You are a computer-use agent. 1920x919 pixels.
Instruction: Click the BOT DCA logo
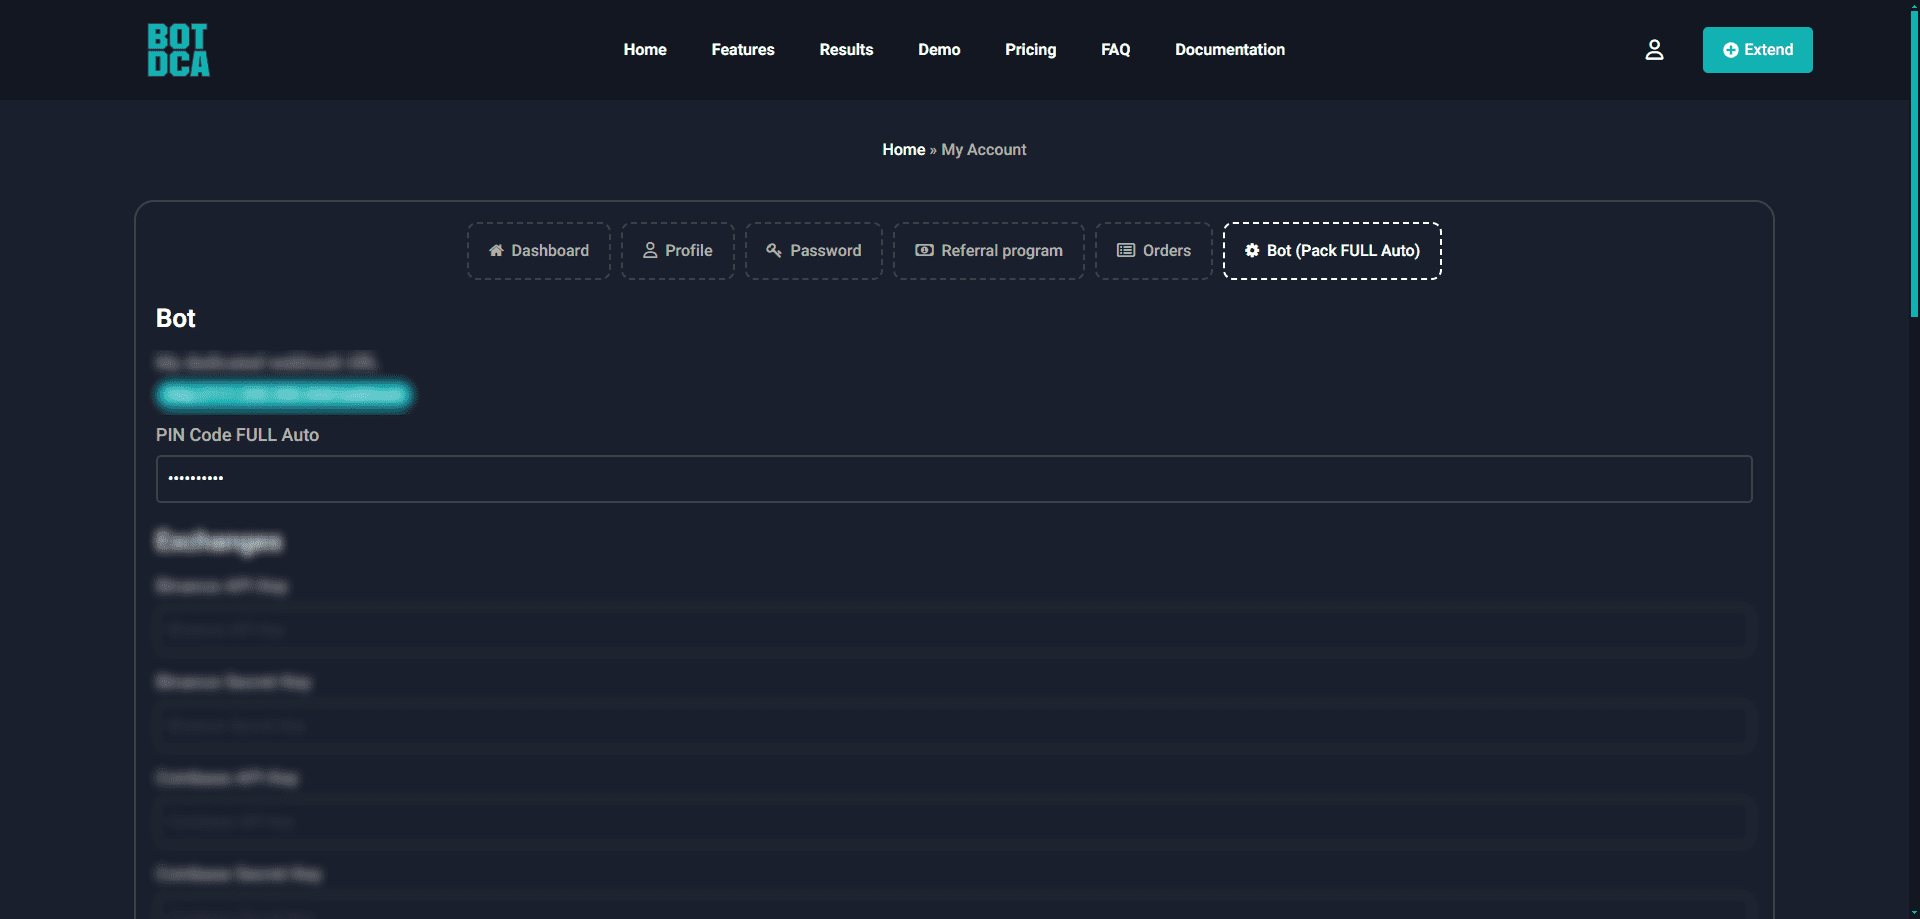[178, 50]
